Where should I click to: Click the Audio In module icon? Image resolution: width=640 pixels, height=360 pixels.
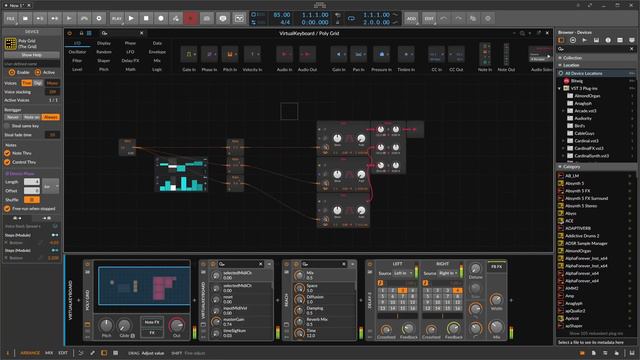click(x=284, y=54)
